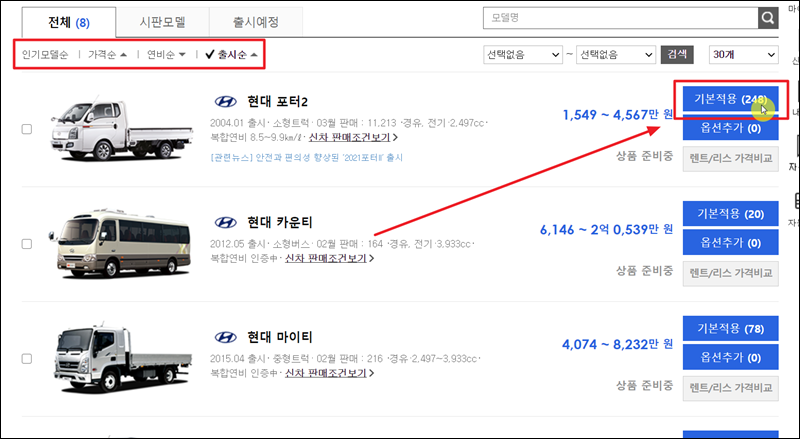
Task: Open 신차 판매조건보기 link for 포터2
Action: (x=349, y=137)
